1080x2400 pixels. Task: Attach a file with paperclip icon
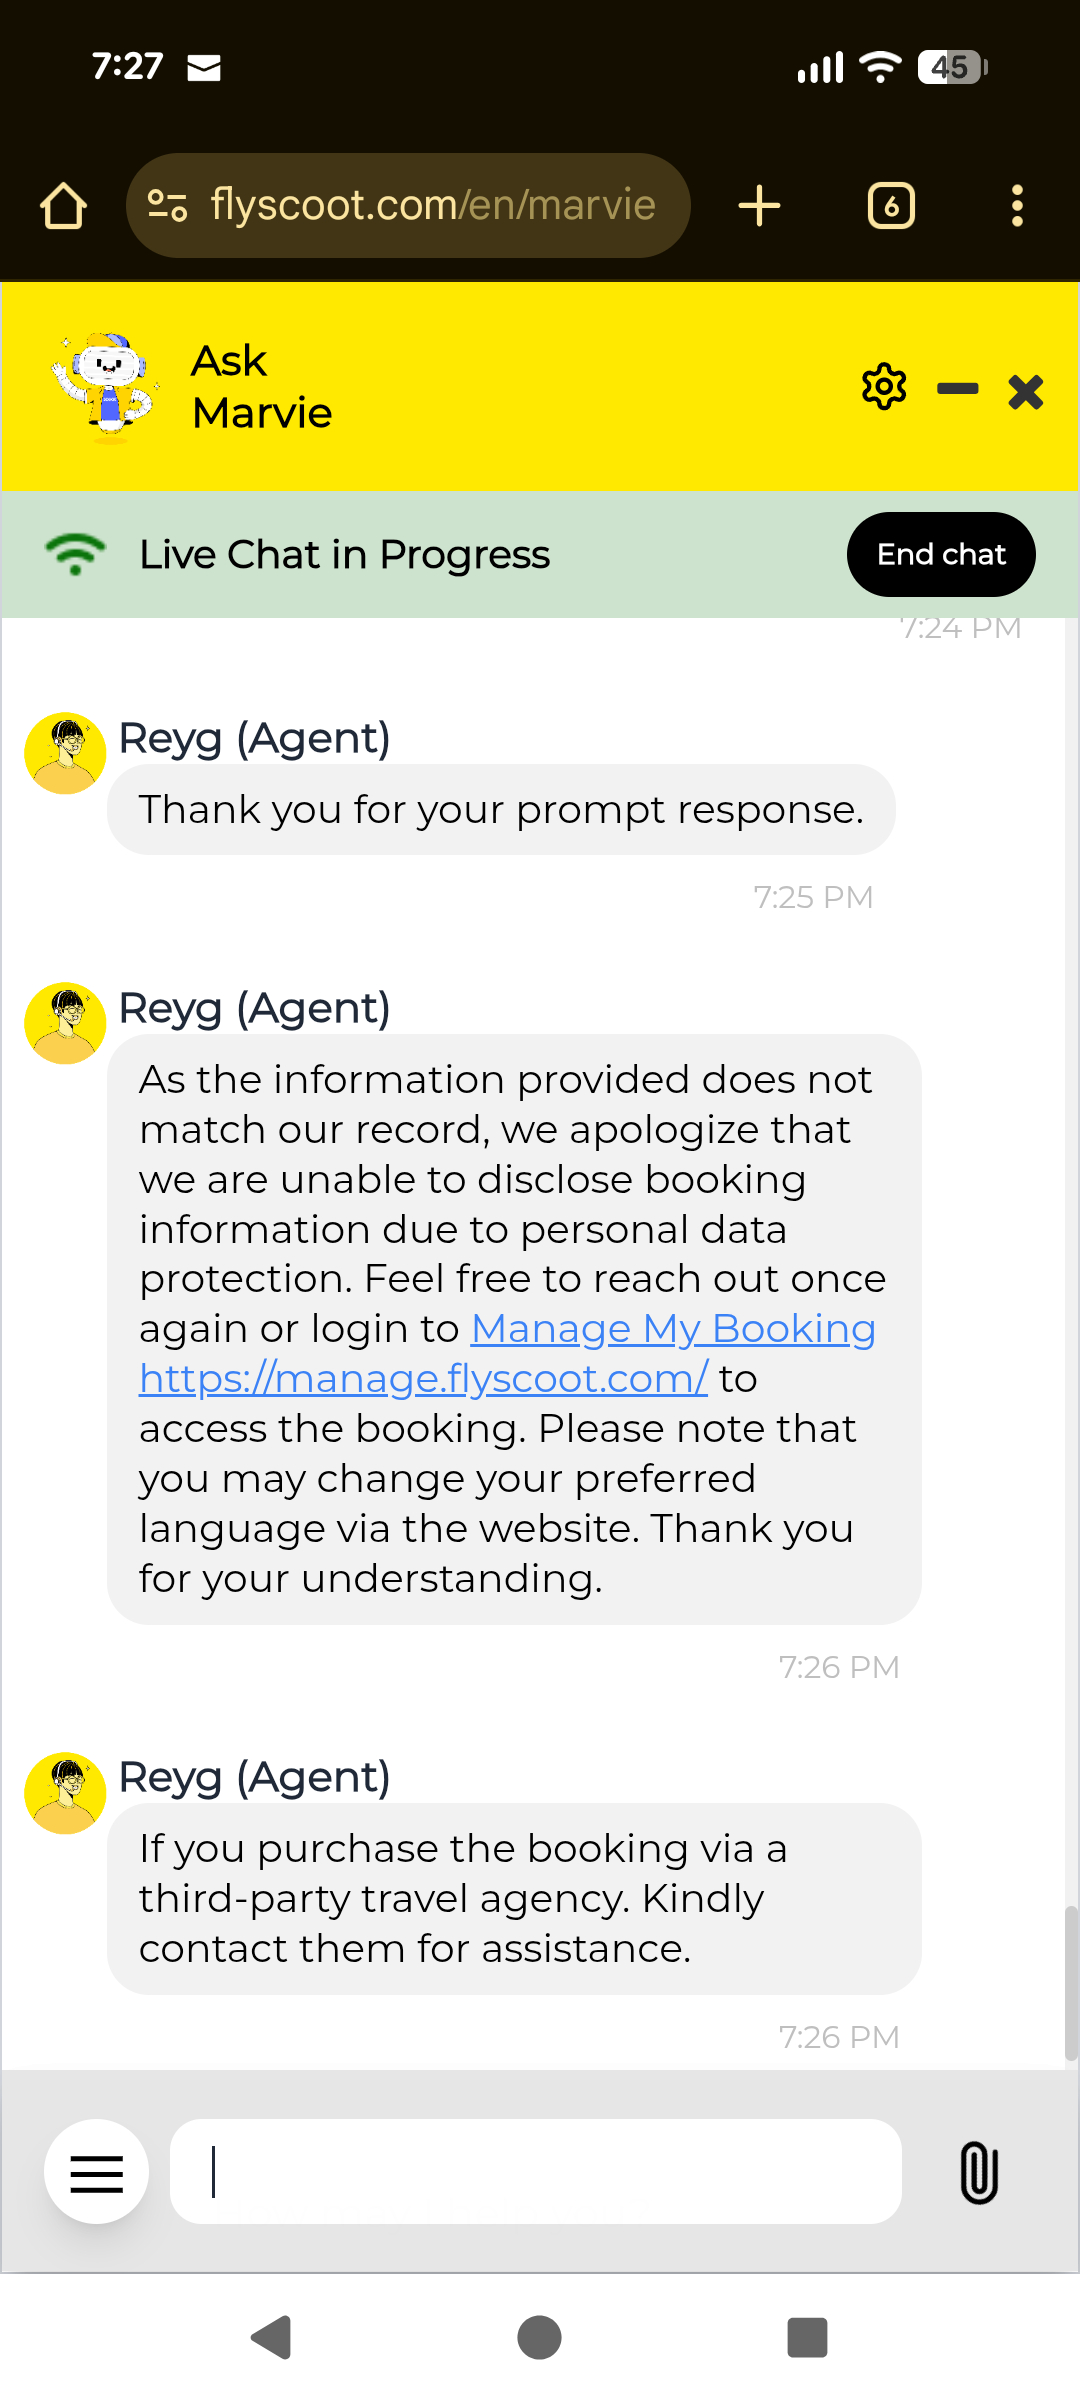click(x=979, y=2172)
